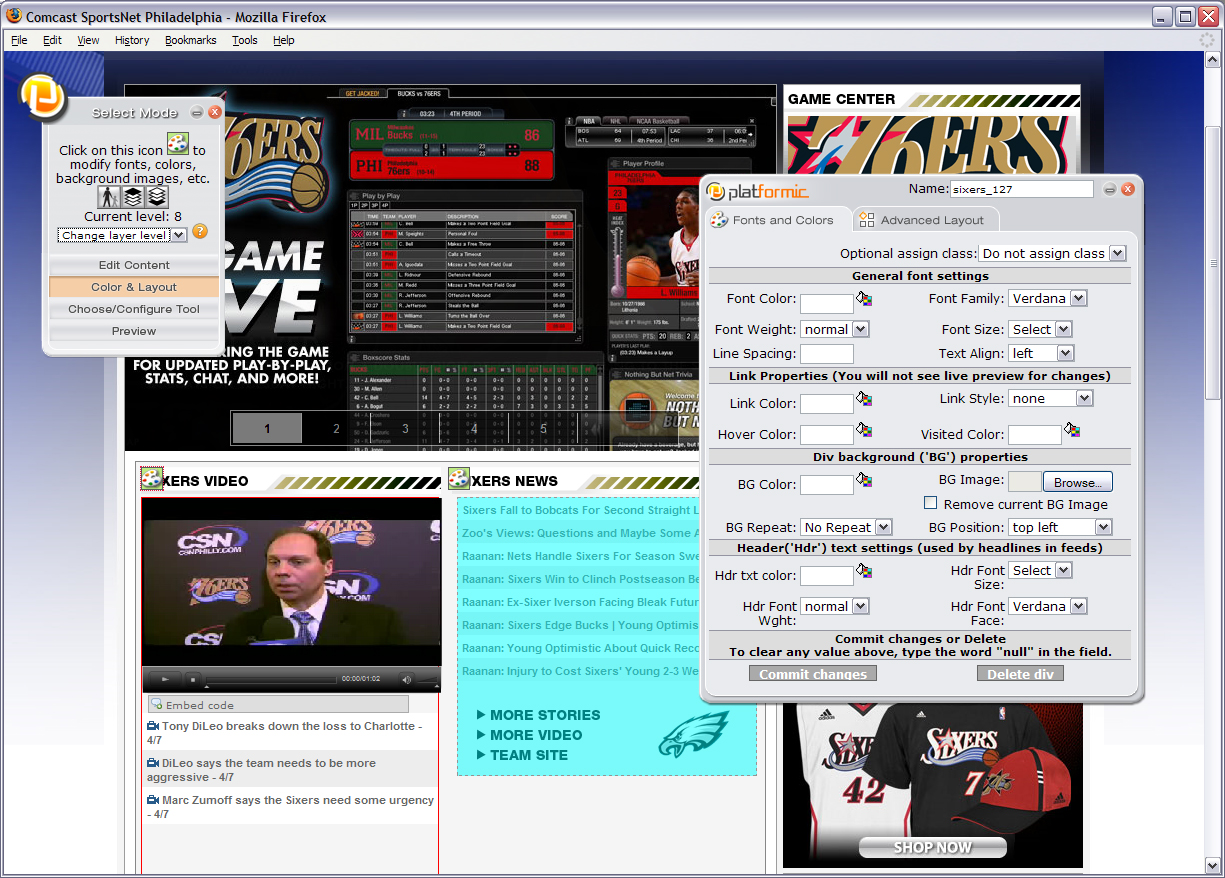The image size is (1225, 878).
Task: Open the Font Size dropdown
Action: (x=1039, y=329)
